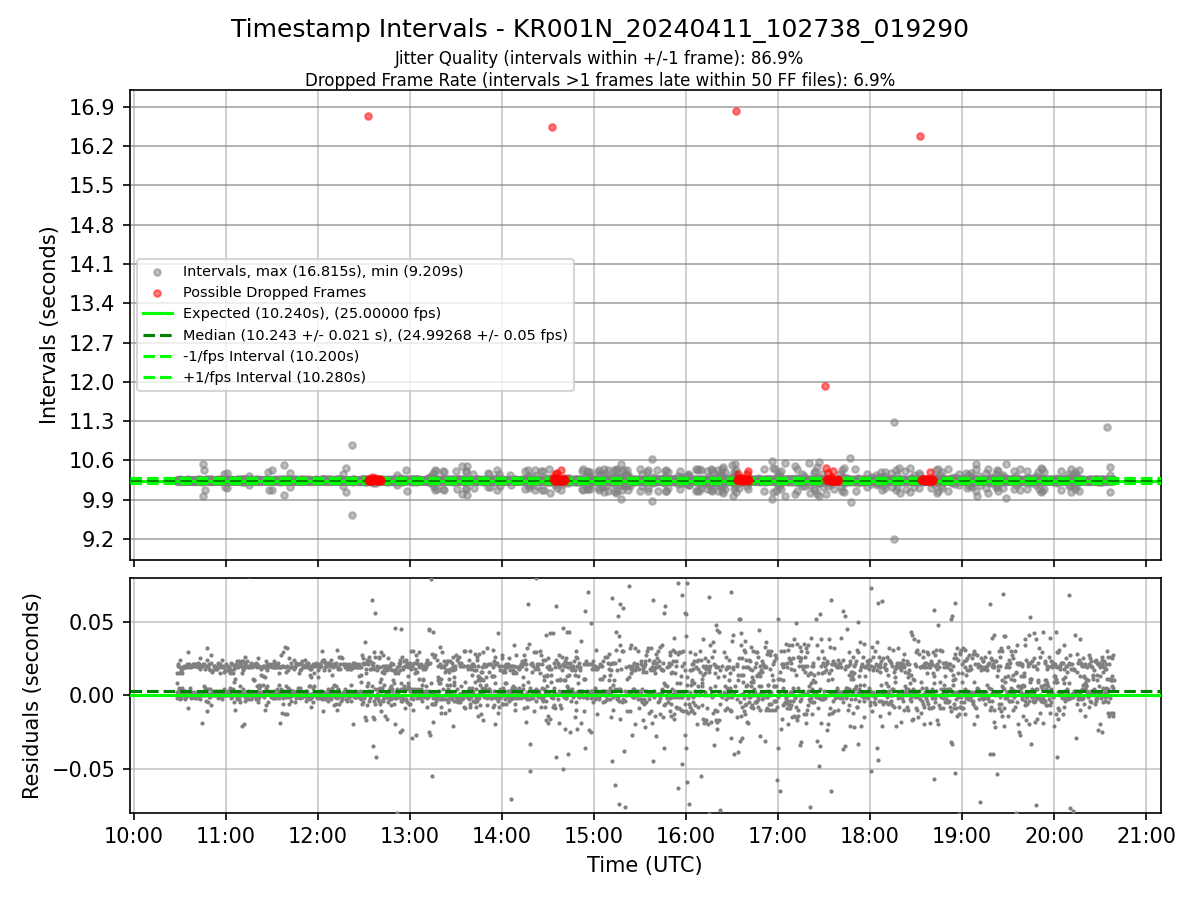The height and width of the screenshot is (900, 1200).
Task: Click the red outlier point near 14:30 at 16.5s
Action: point(552,127)
